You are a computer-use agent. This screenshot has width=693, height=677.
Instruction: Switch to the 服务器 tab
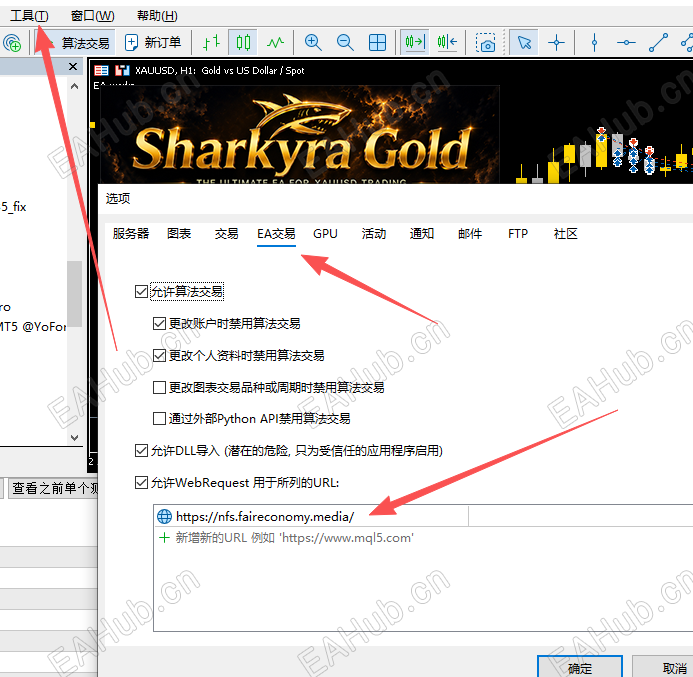tap(131, 233)
